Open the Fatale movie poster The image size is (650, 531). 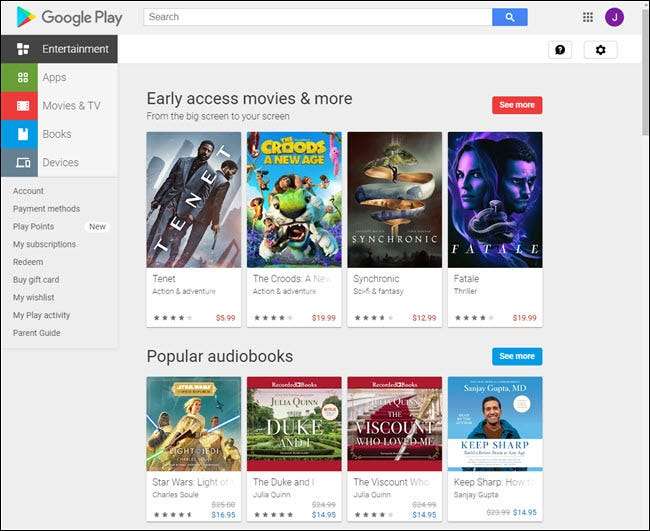[x=495, y=200]
